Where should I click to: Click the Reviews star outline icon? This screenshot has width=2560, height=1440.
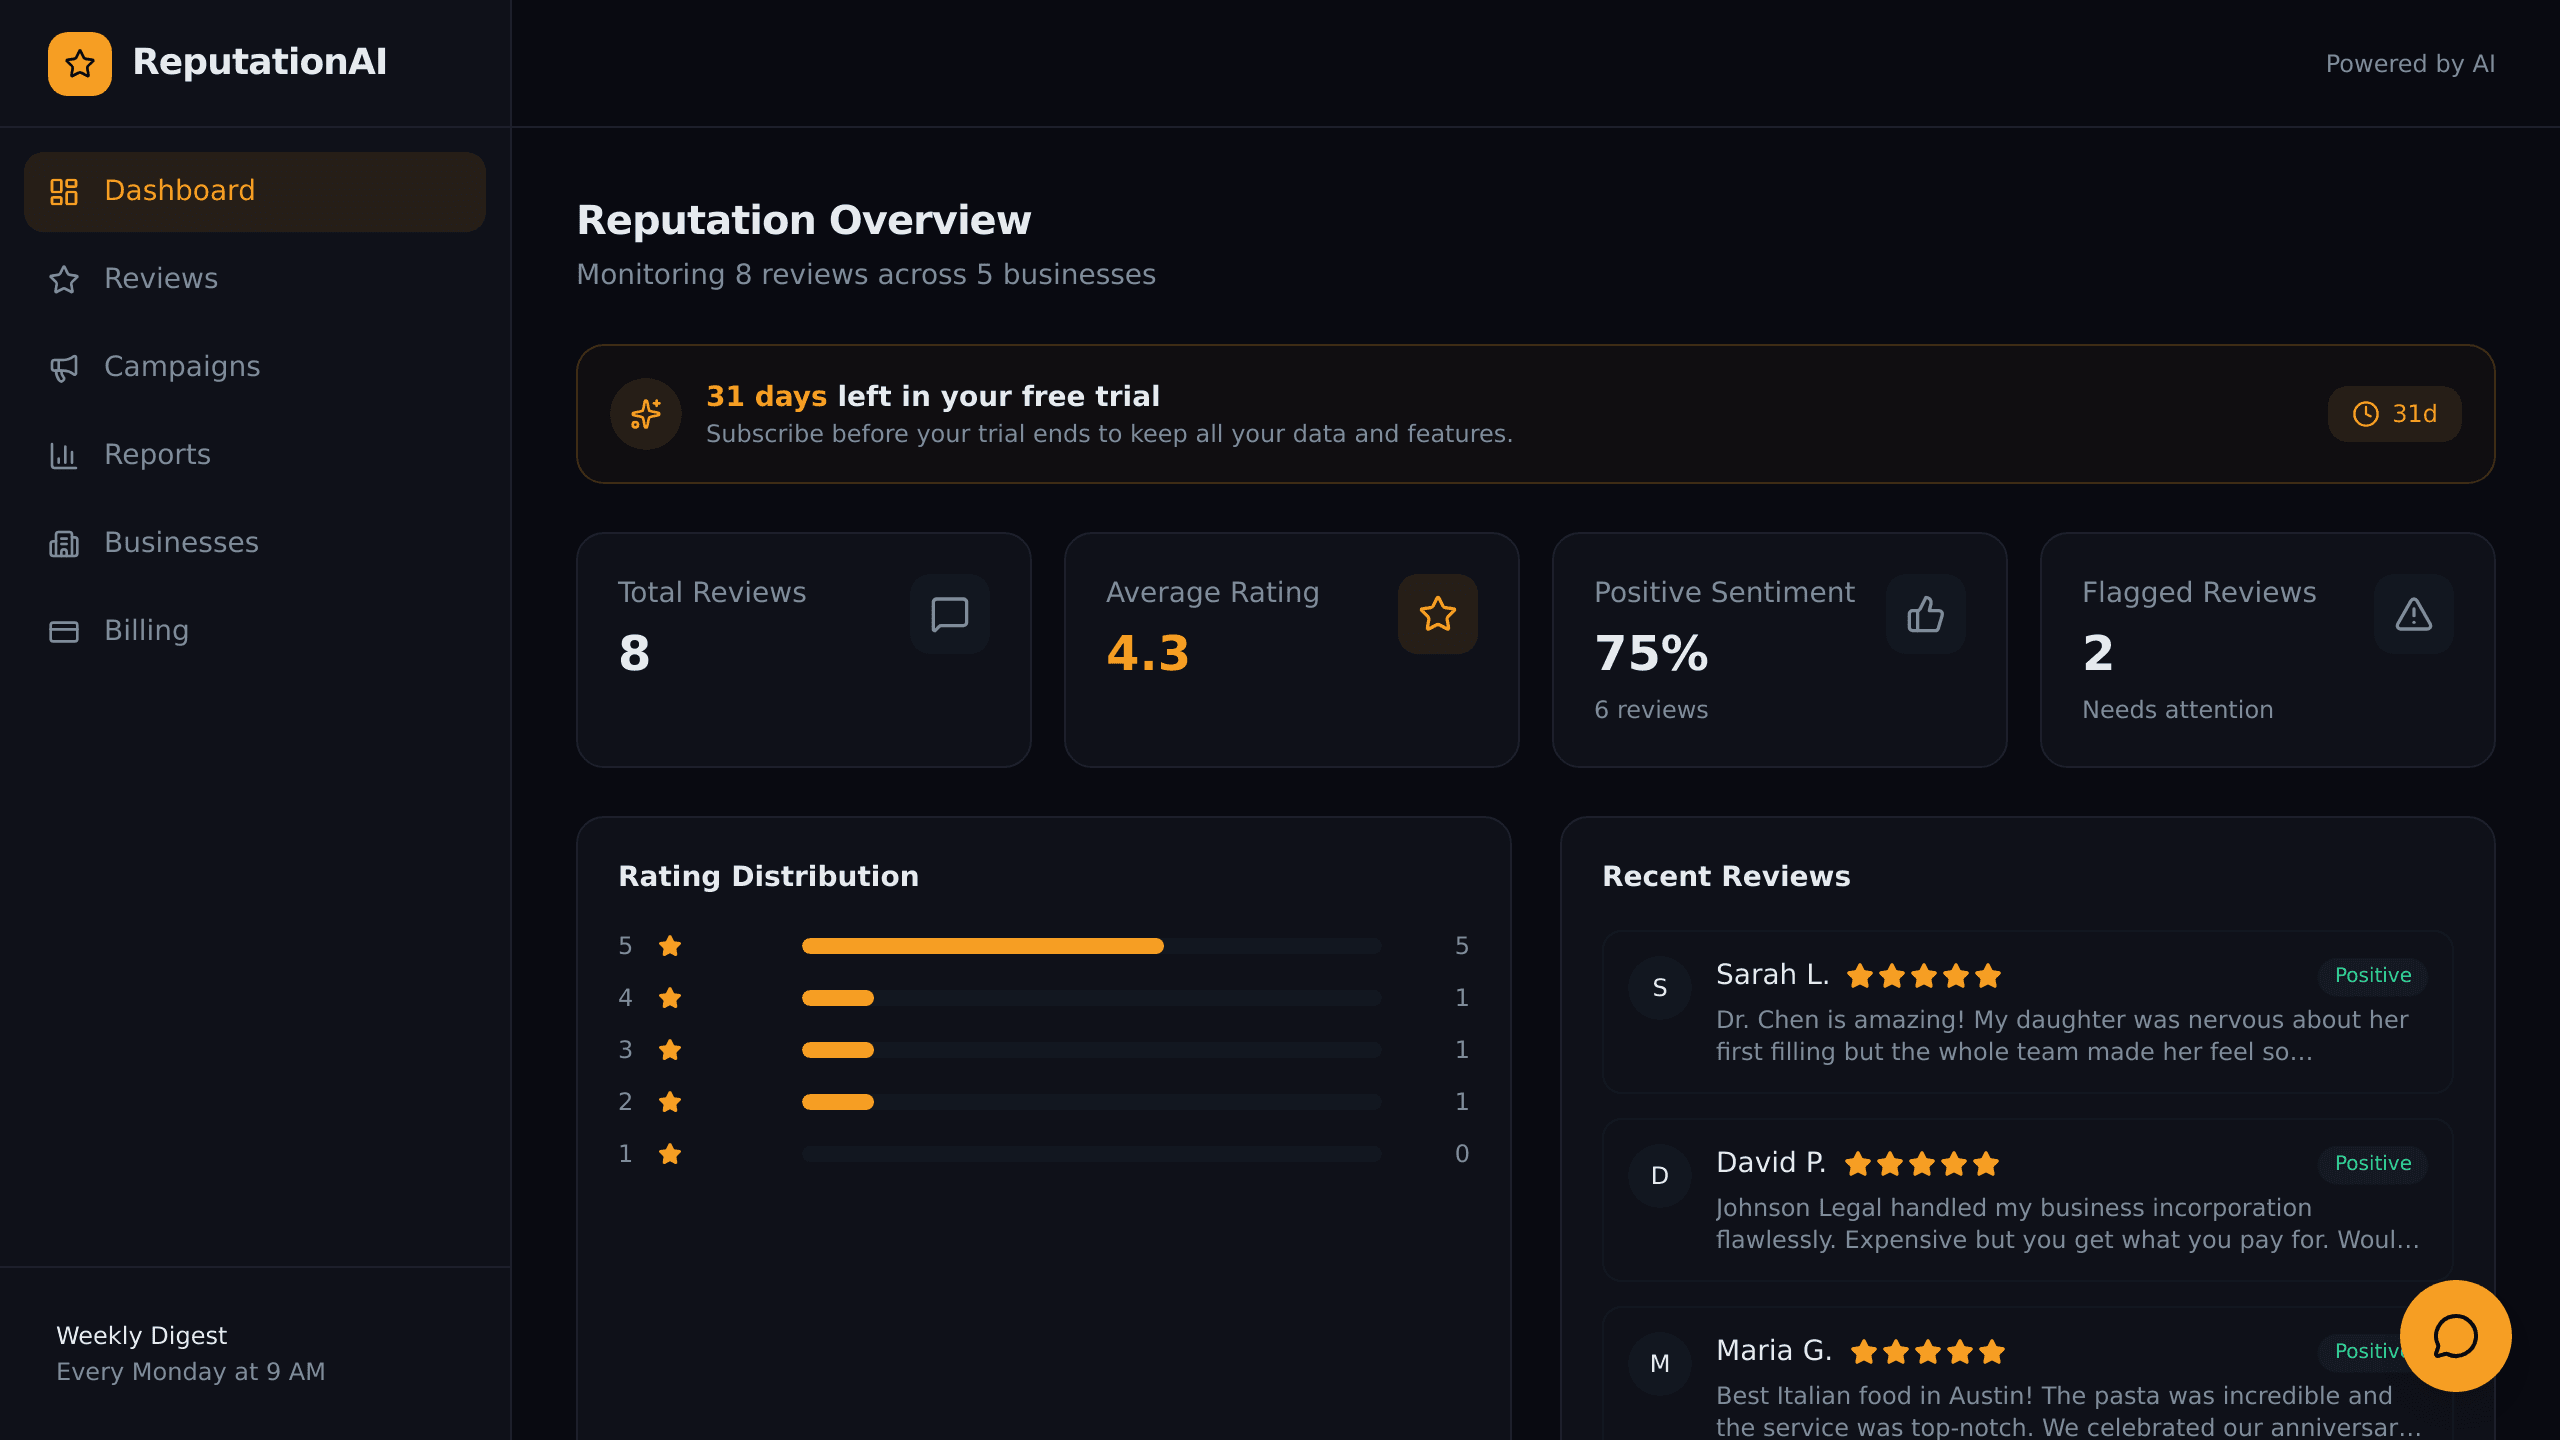click(64, 279)
